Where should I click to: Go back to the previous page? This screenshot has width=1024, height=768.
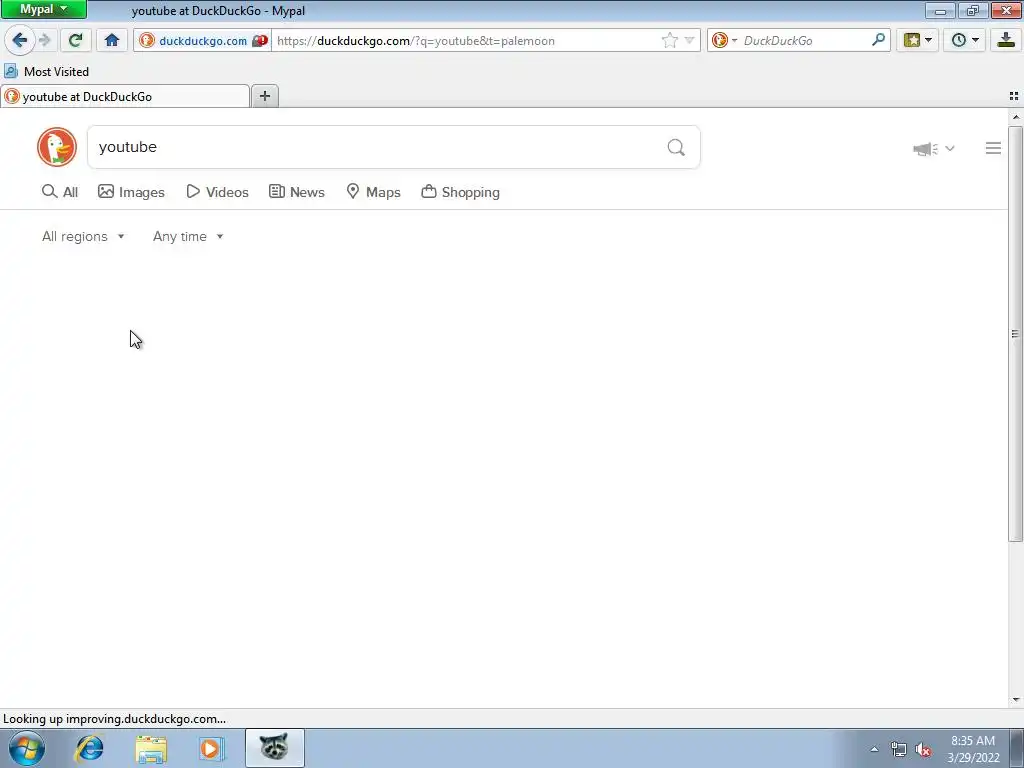pyautogui.click(x=20, y=40)
